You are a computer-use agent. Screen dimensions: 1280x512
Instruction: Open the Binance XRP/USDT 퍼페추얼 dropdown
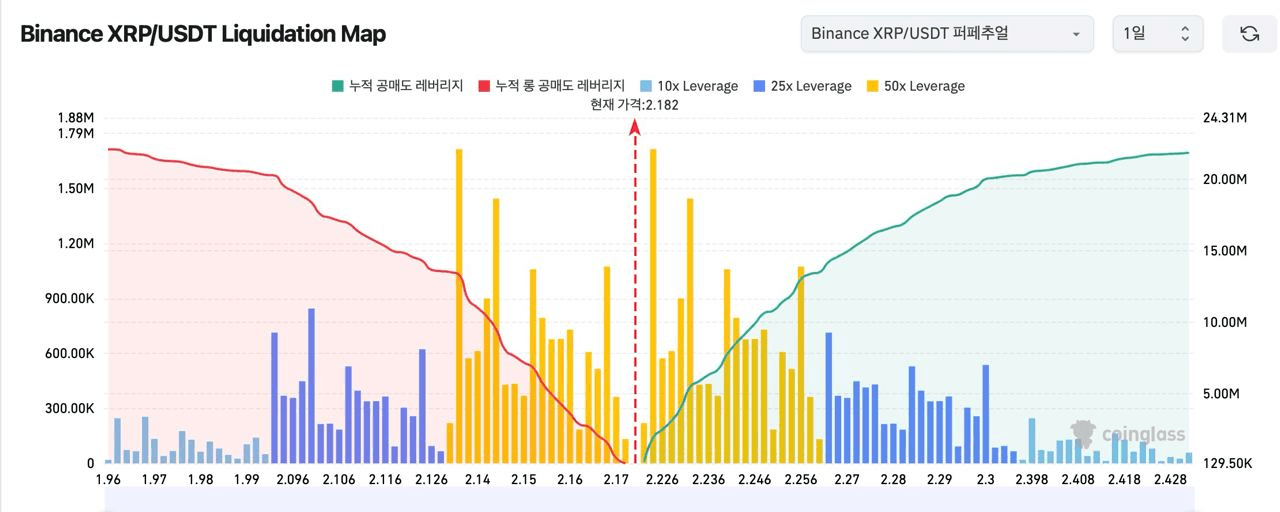click(x=947, y=34)
